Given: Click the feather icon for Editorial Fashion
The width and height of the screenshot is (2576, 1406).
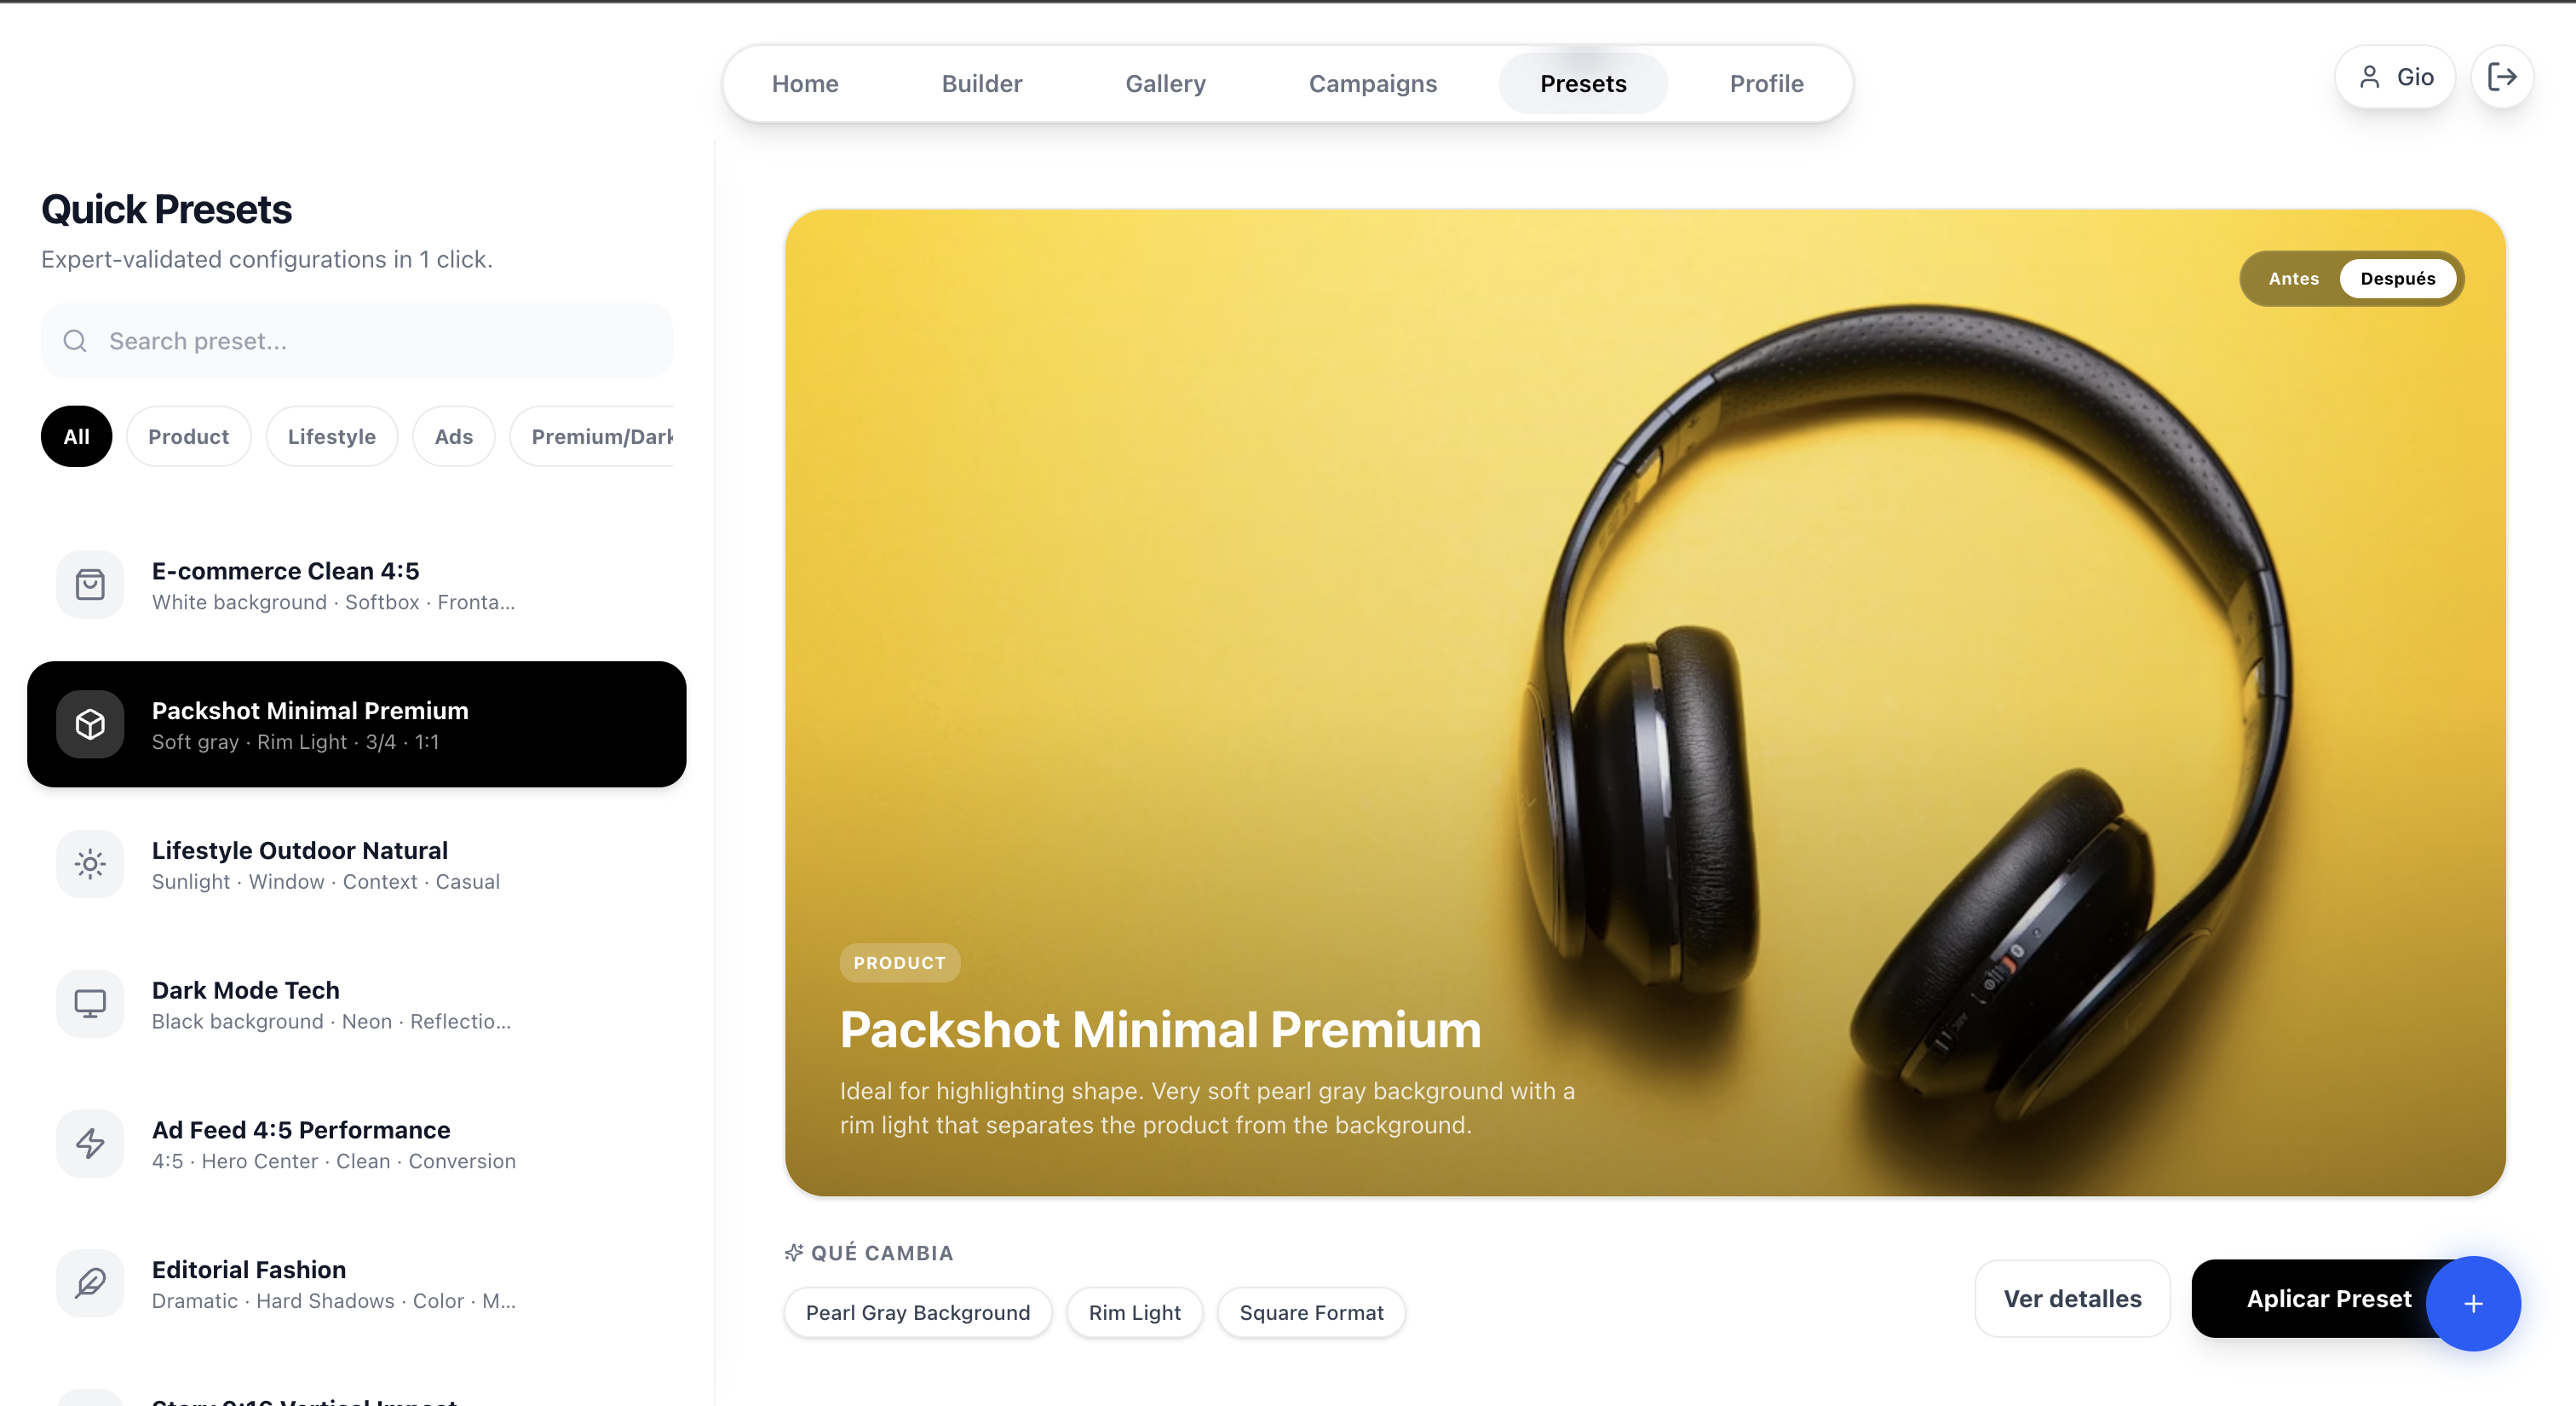Looking at the screenshot, I should [90, 1283].
